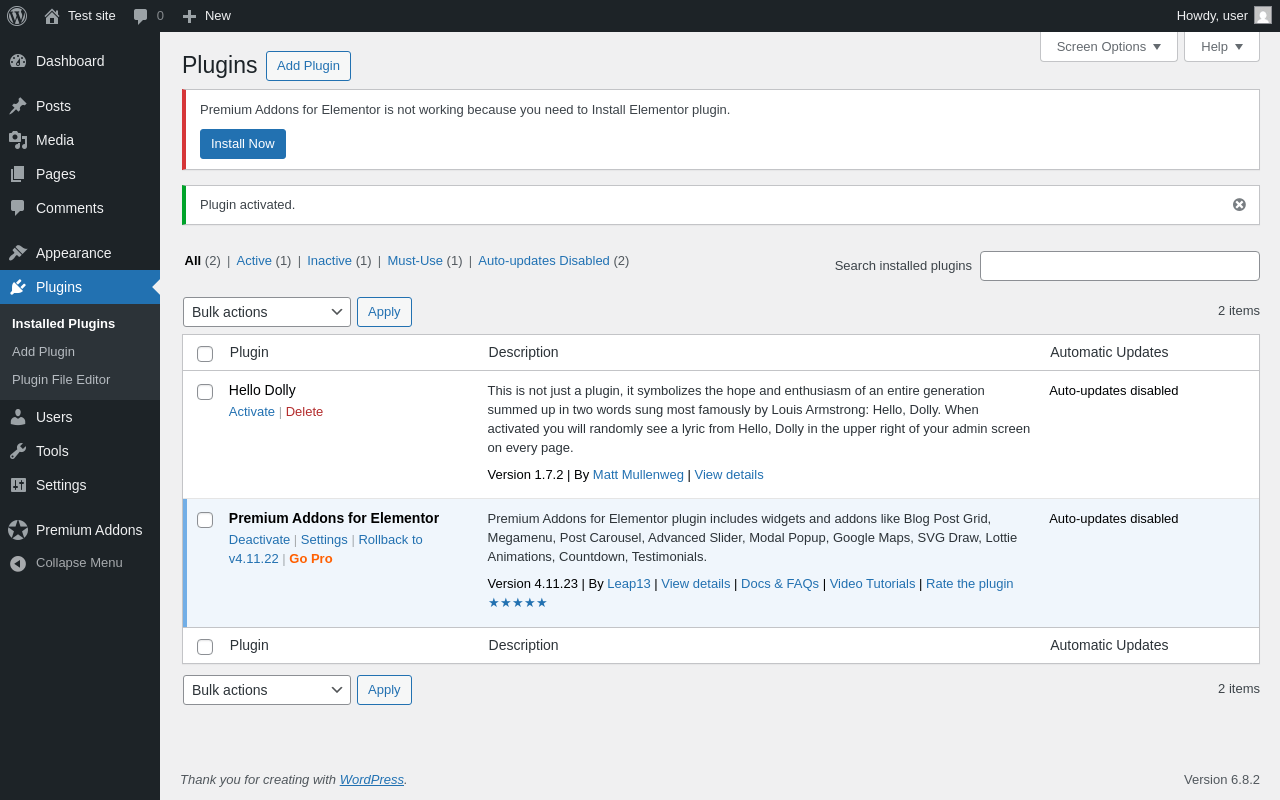Open the top Bulk actions dropdown
1280x800 pixels.
[267, 312]
